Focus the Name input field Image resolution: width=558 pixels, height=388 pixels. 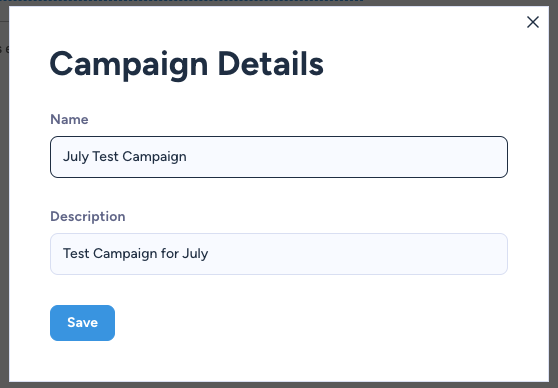(x=279, y=157)
